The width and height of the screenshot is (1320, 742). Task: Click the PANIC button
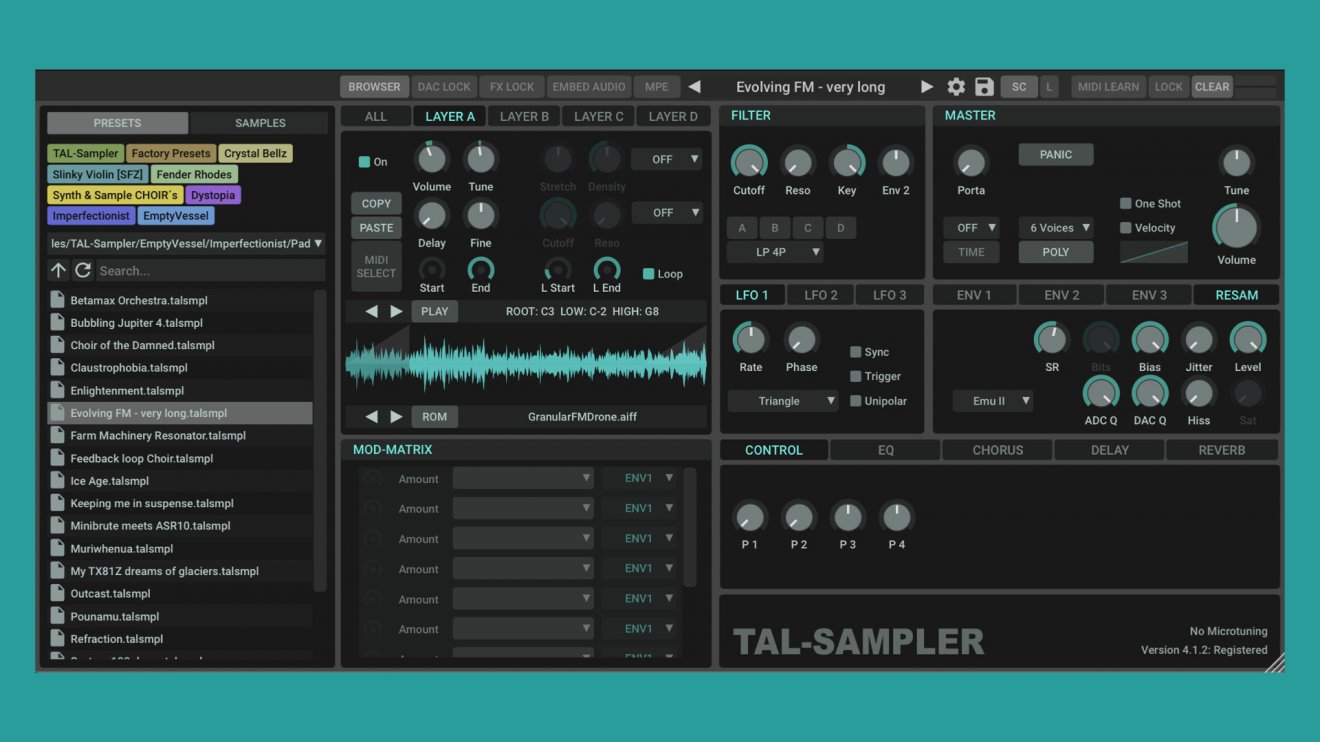click(x=1056, y=155)
